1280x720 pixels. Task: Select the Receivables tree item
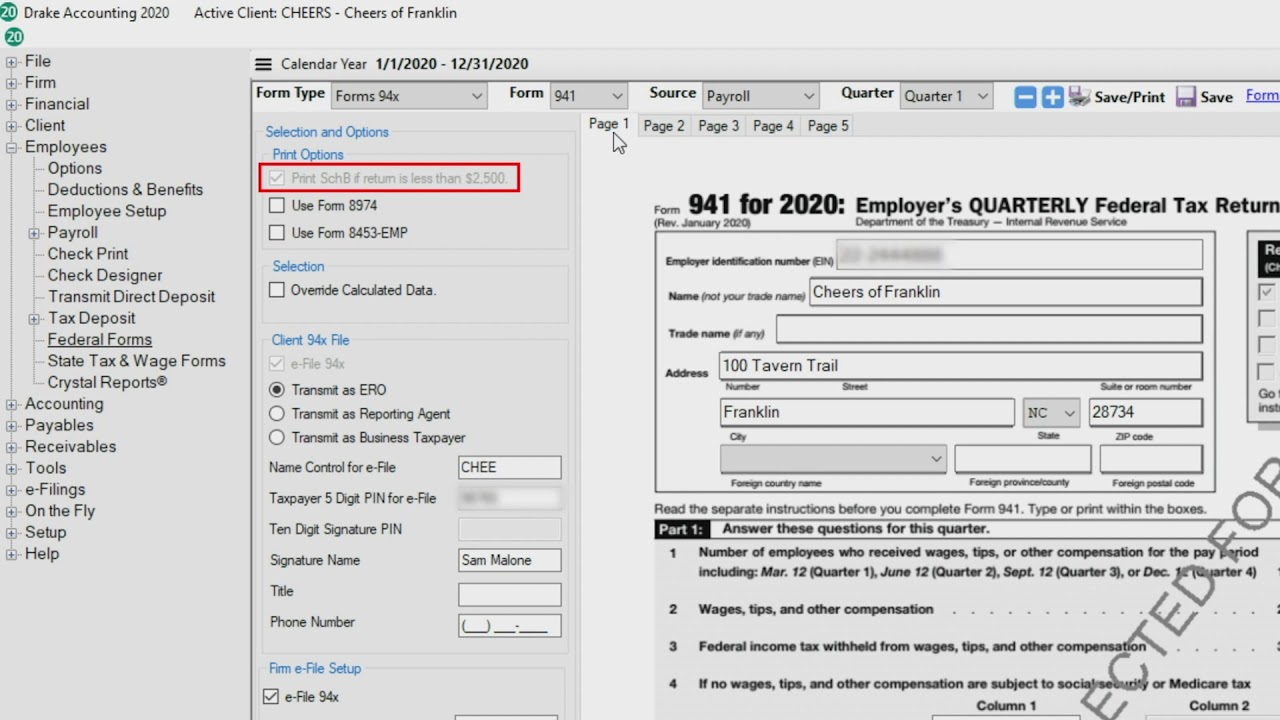pos(70,447)
